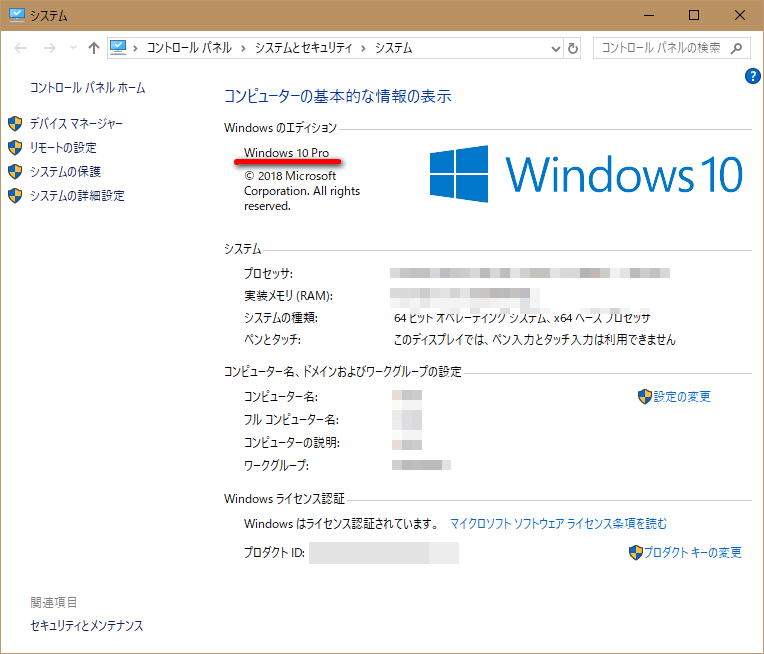This screenshot has height=654, width=764.
Task: Open セキュリティとメンテナンス related link
Action: (87, 626)
